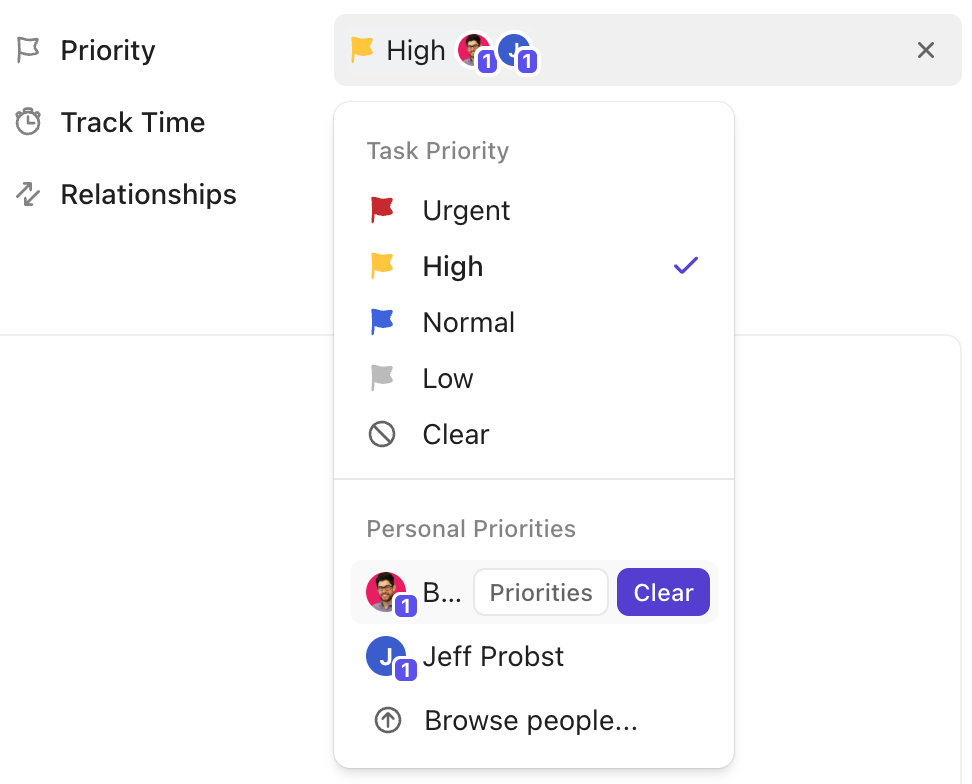Image resolution: width=972 pixels, height=784 pixels.
Task: Choose Low from the Task Priority list
Action: [x=447, y=377]
